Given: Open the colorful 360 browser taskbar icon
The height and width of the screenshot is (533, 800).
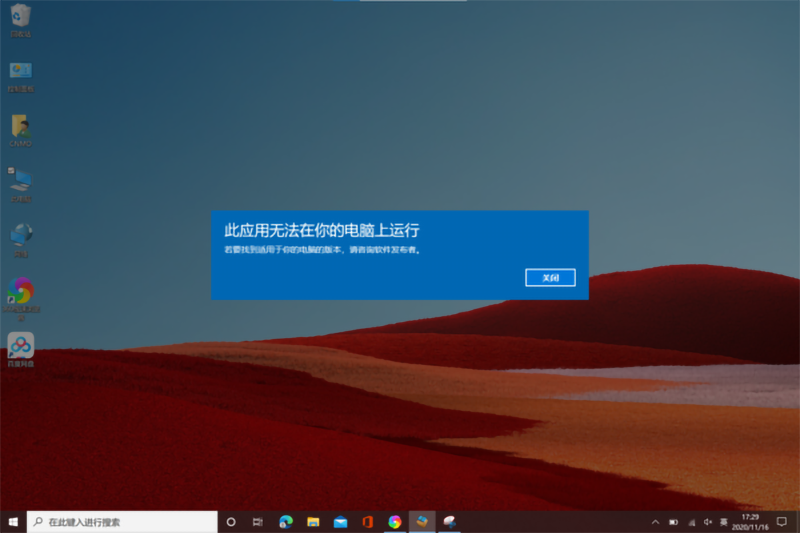Looking at the screenshot, I should click(x=394, y=522).
